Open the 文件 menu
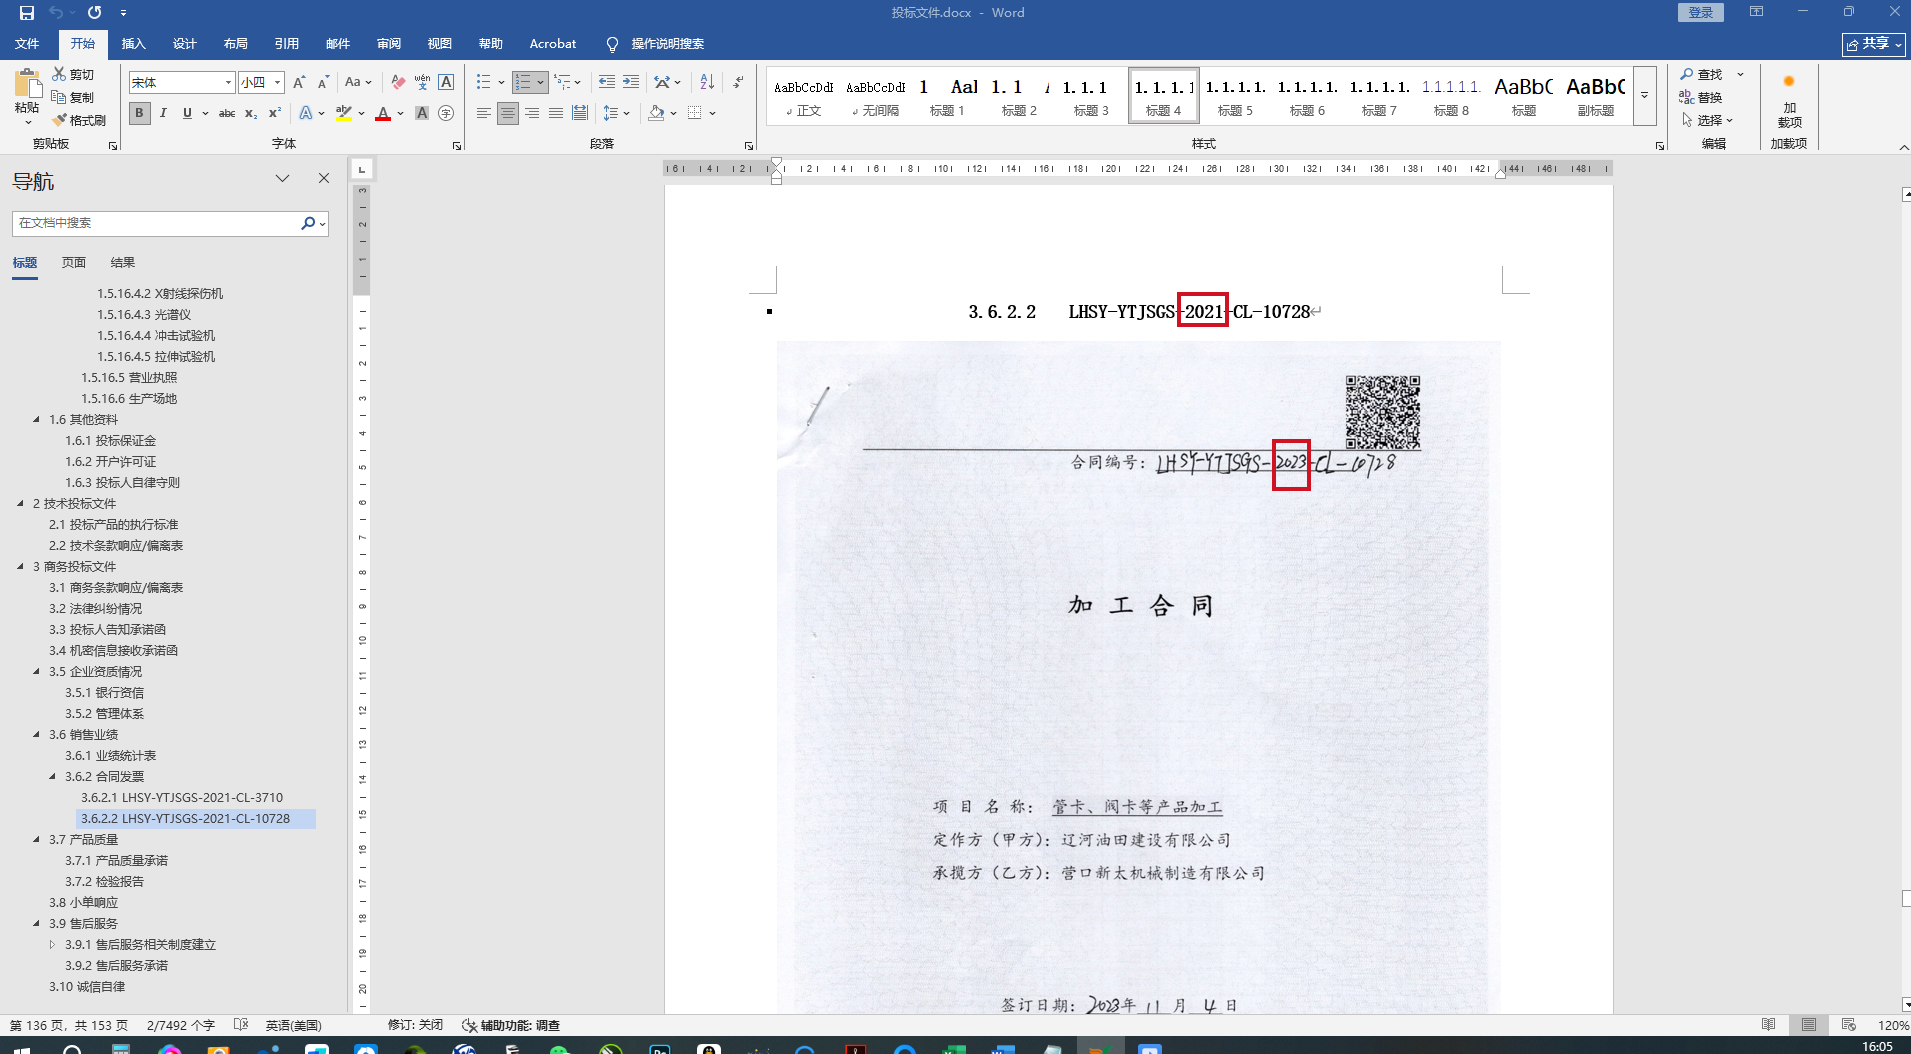 click(27, 43)
